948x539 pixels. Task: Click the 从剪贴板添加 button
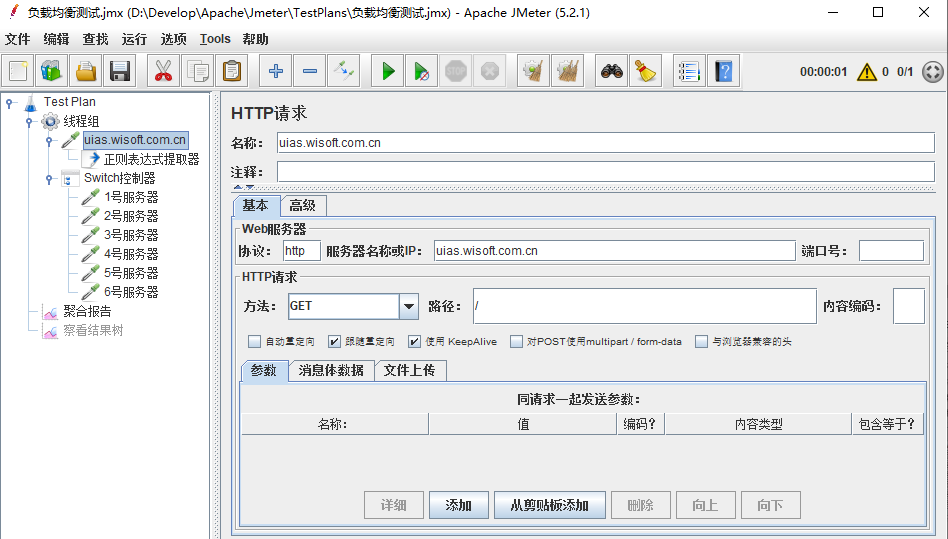pyautogui.click(x=550, y=505)
